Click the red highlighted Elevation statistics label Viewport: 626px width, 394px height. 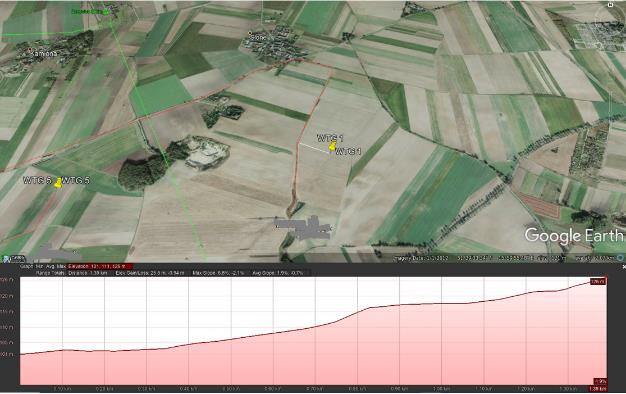(96, 266)
